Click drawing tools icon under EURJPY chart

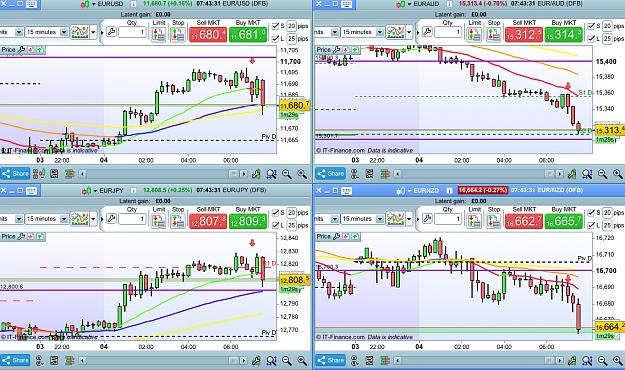click(256, 360)
